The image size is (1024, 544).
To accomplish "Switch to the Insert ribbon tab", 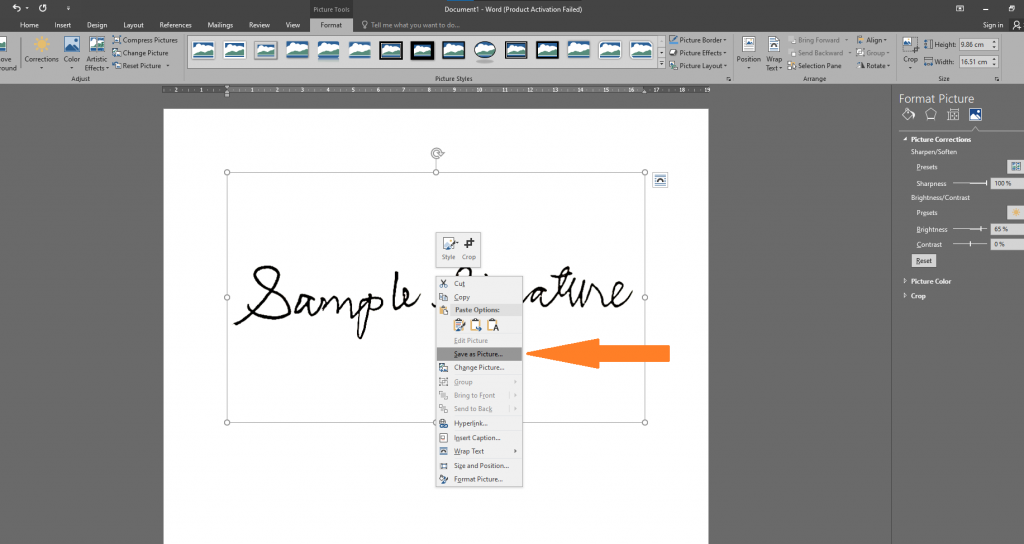I will (62, 24).
